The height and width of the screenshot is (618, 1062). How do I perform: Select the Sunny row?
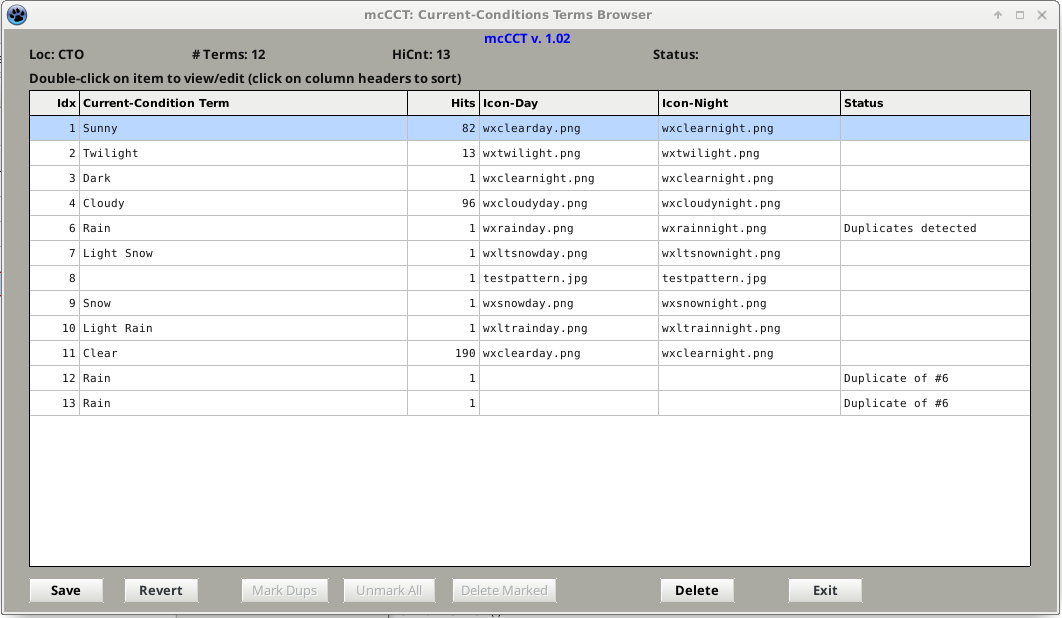tap(243, 128)
